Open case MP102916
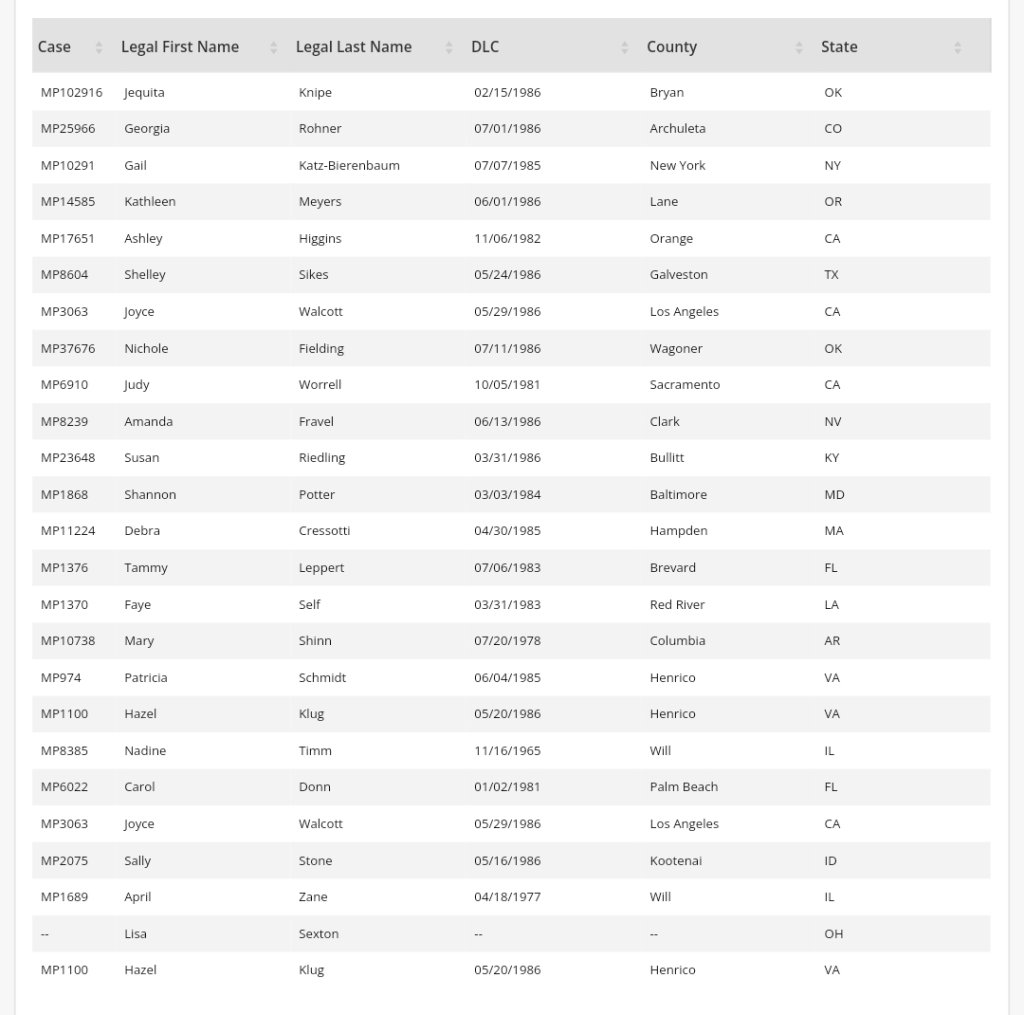The height and width of the screenshot is (1015, 1024). coord(71,92)
